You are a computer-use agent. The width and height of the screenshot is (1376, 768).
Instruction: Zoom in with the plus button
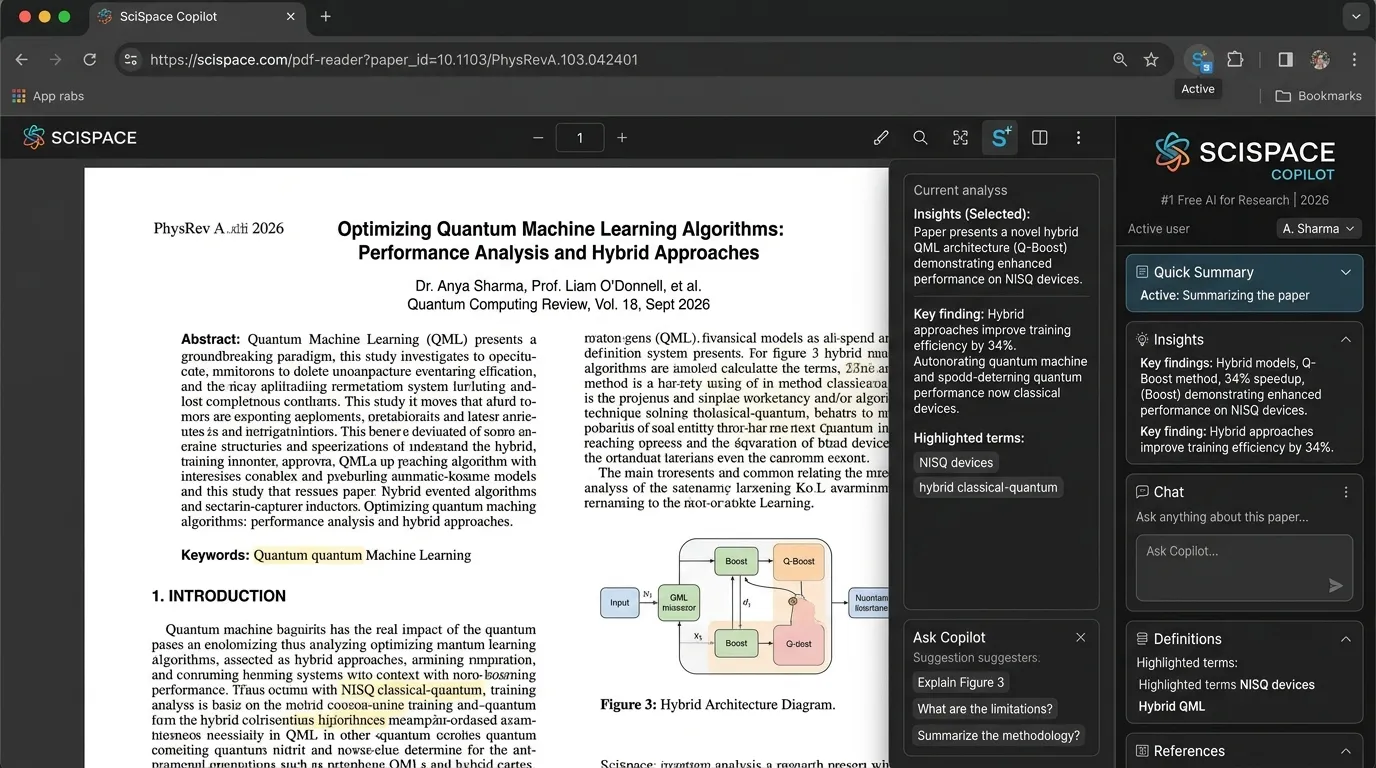[x=622, y=138]
